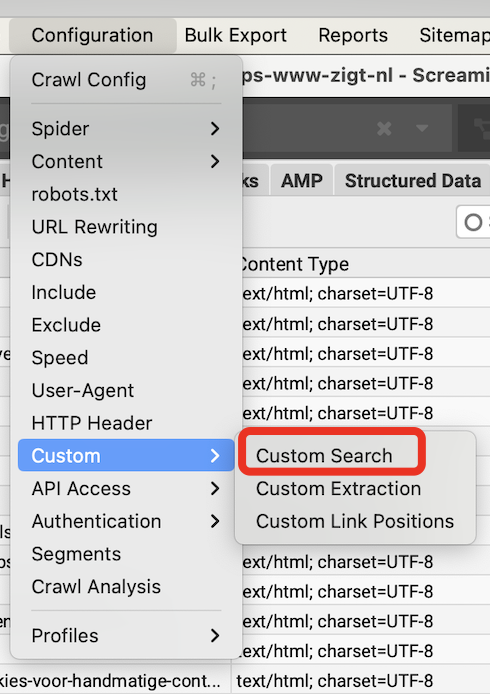The width and height of the screenshot is (490, 694).
Task: Switch to the AMP tab
Action: [301, 181]
